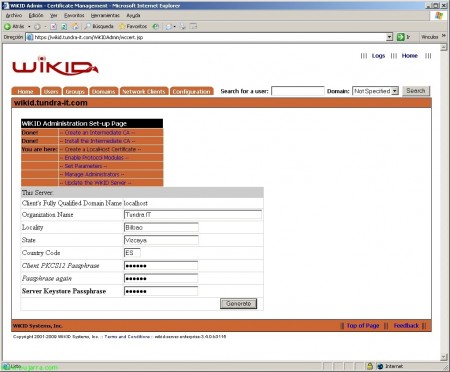
Task: Click the Locality field
Action: (161, 227)
